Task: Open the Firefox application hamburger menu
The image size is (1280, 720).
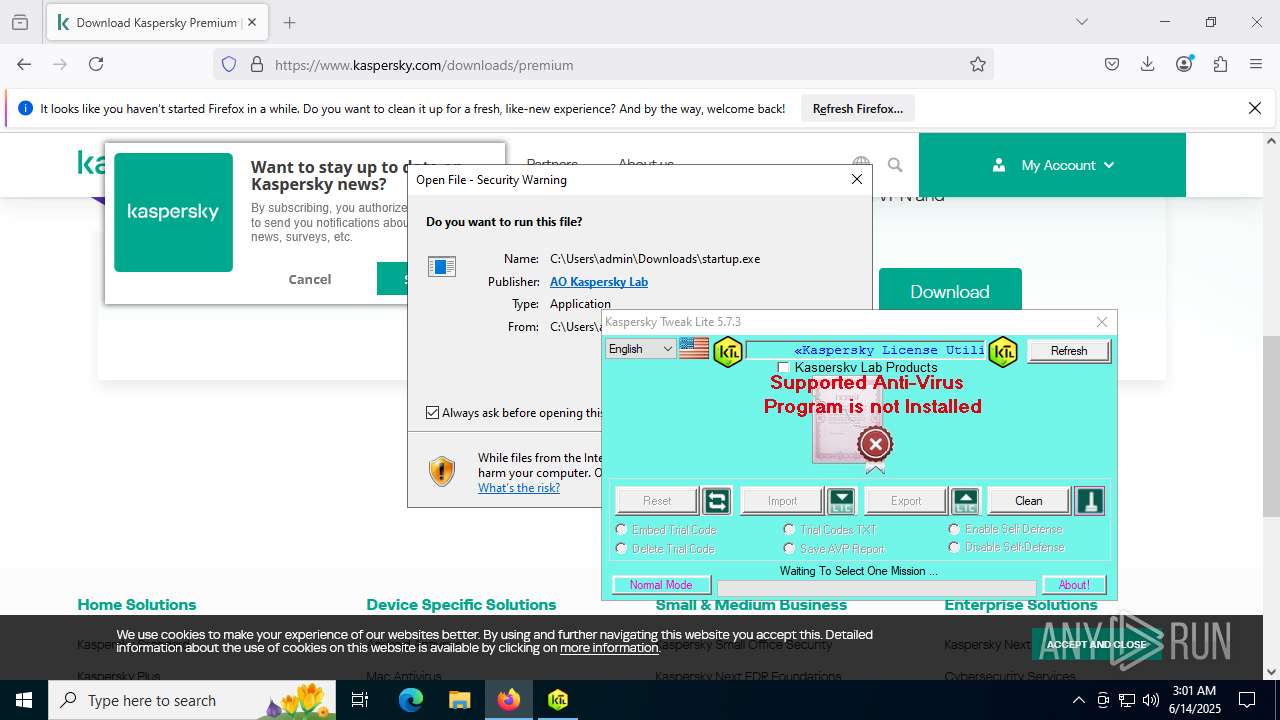Action: (1256, 64)
